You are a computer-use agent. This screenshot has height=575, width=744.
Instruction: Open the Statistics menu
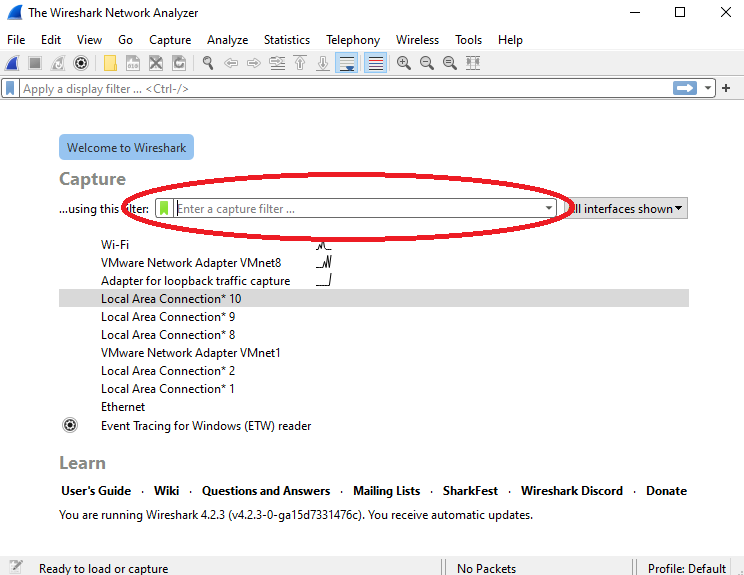click(x=286, y=40)
